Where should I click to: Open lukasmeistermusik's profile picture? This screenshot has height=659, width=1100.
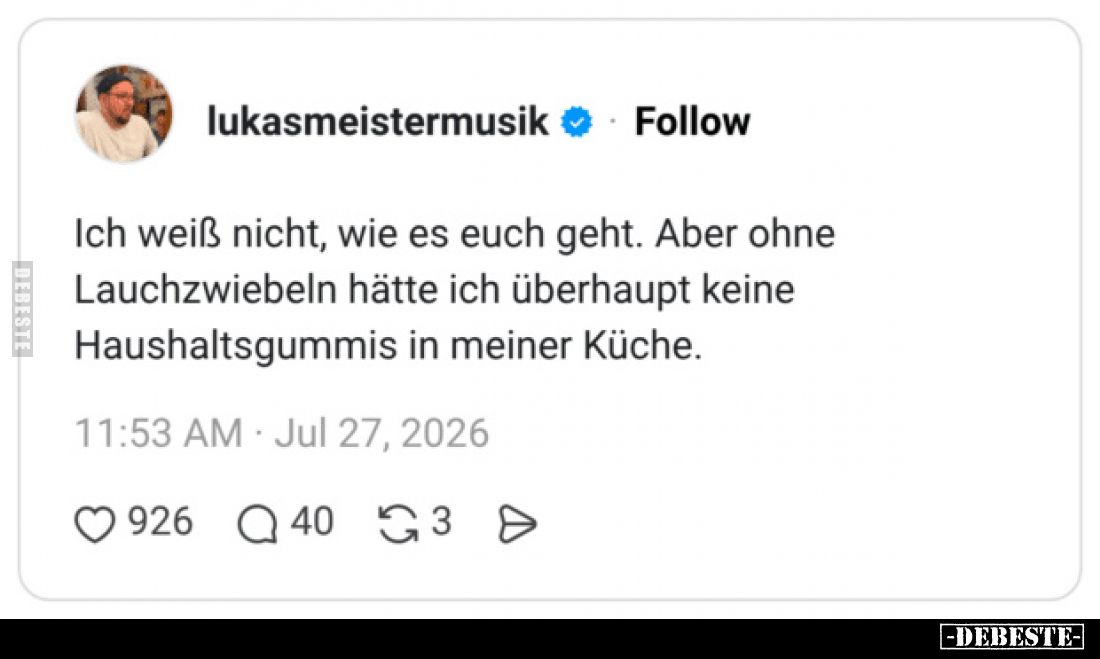coord(123,114)
